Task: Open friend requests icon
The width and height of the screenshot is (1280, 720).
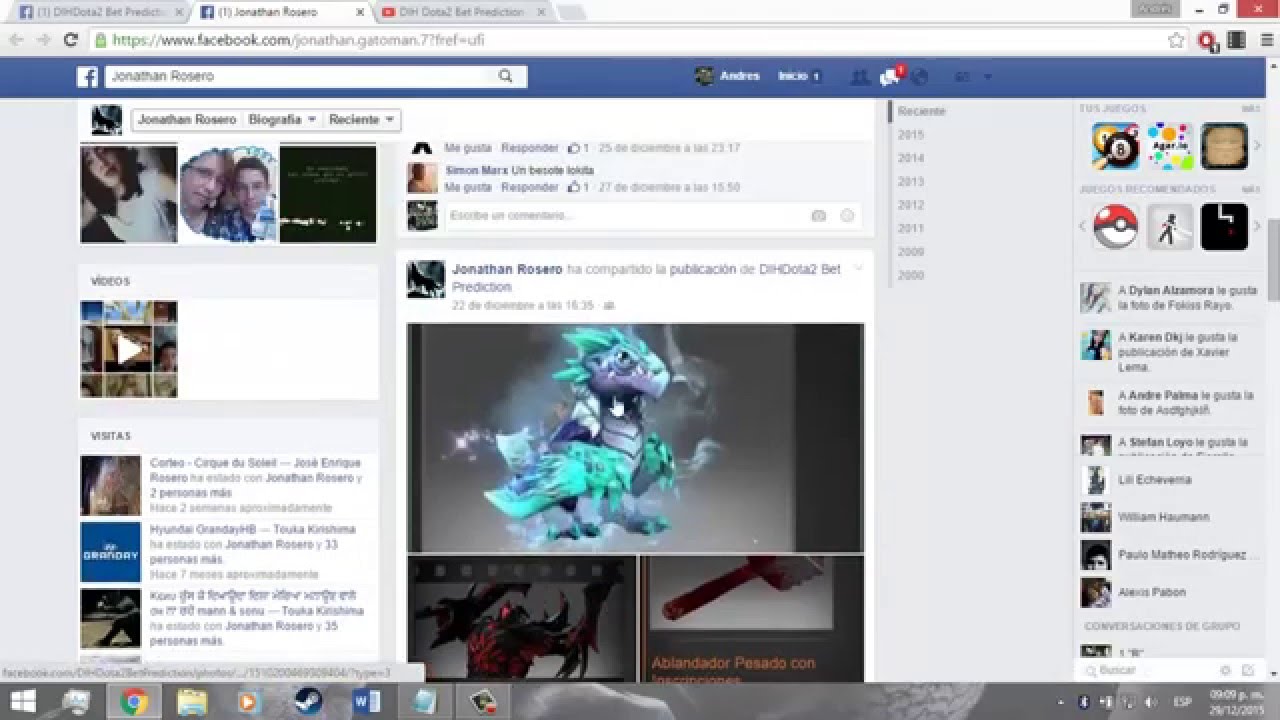Action: [x=859, y=77]
